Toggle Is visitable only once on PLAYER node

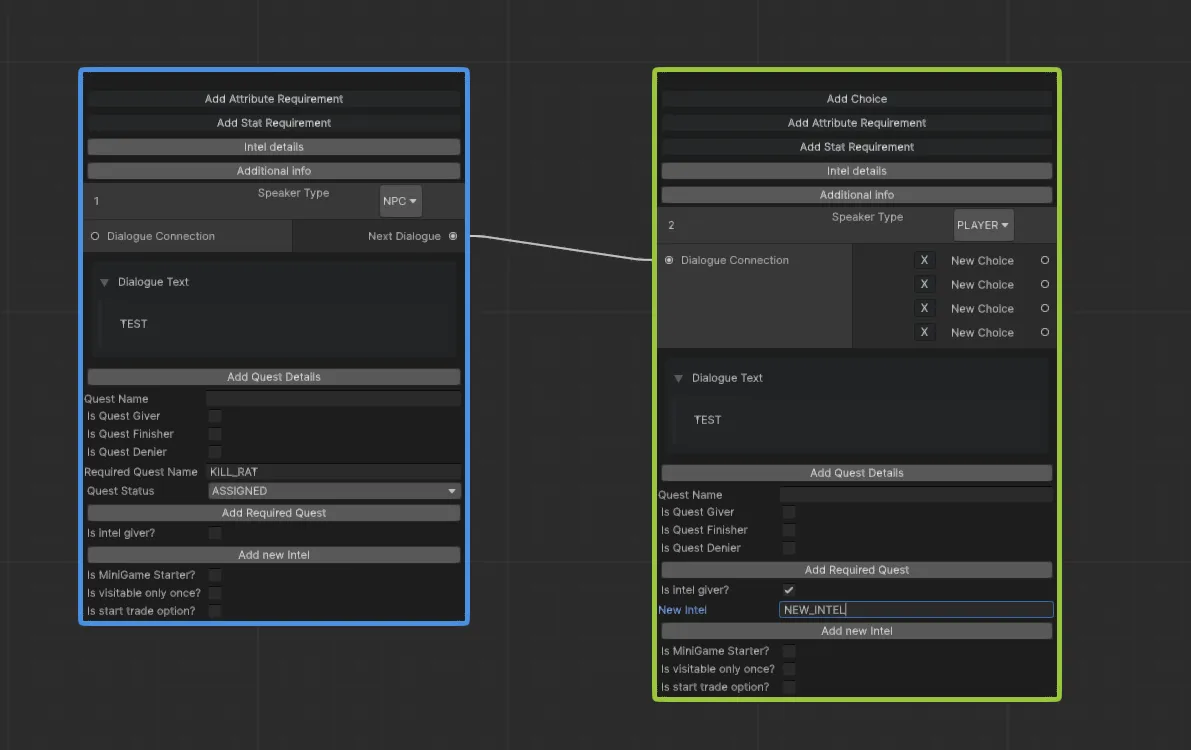pyautogui.click(x=788, y=668)
